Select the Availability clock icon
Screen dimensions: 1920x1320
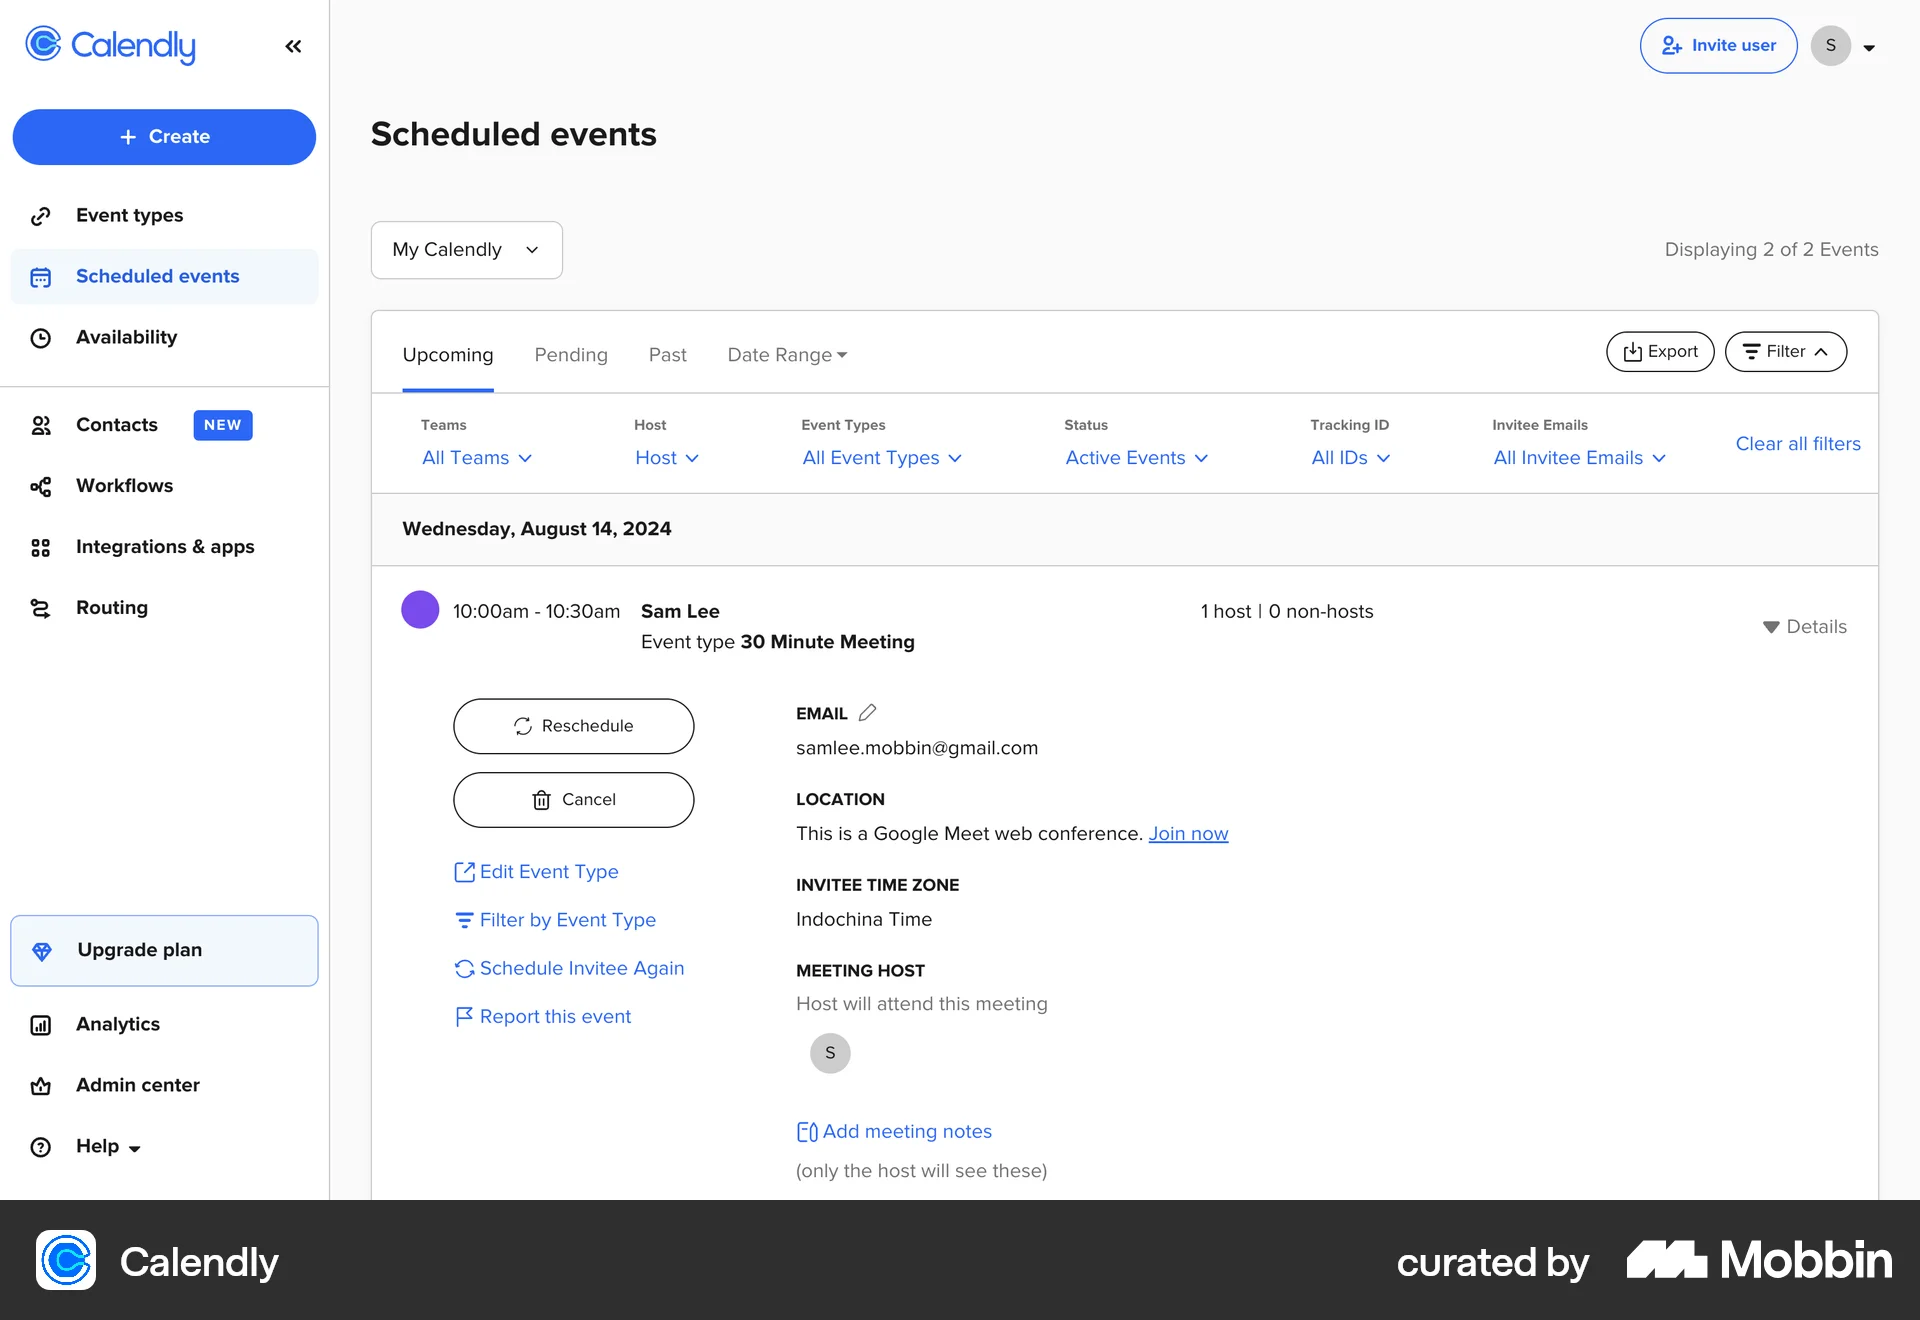click(x=40, y=337)
